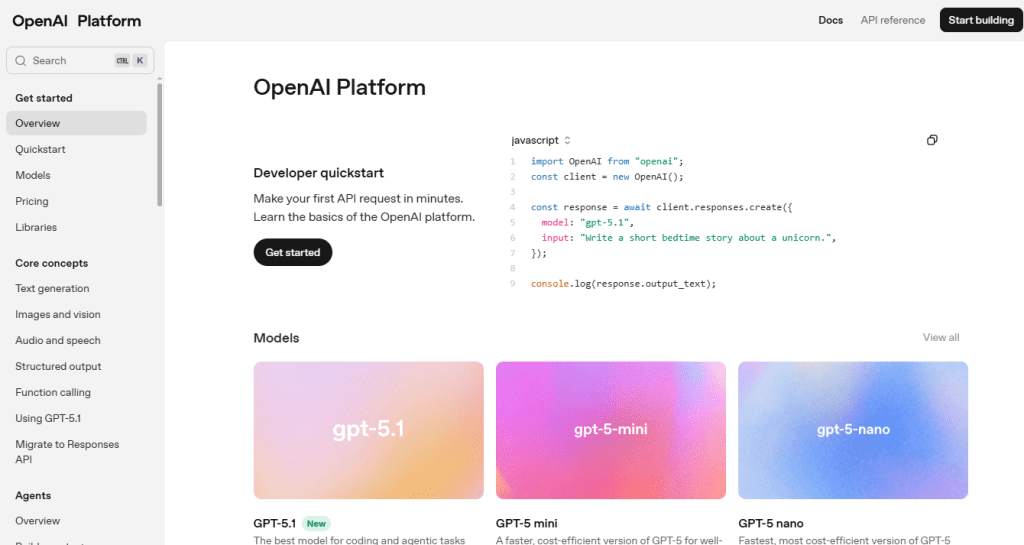Open Migrate to Responses API page

(x=67, y=452)
